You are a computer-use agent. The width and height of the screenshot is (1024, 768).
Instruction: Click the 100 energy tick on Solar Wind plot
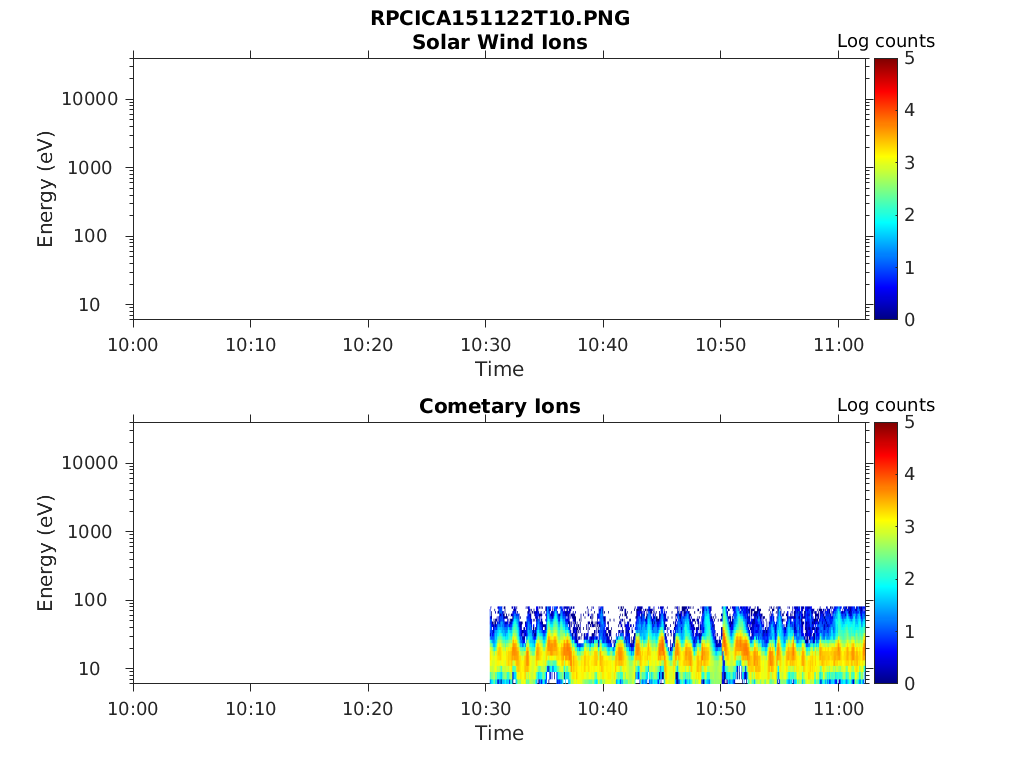pos(90,236)
